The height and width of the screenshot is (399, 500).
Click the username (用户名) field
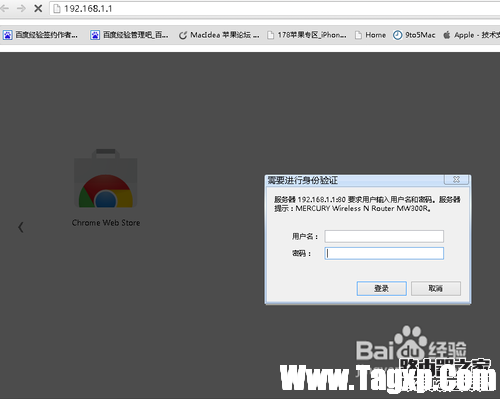384,236
